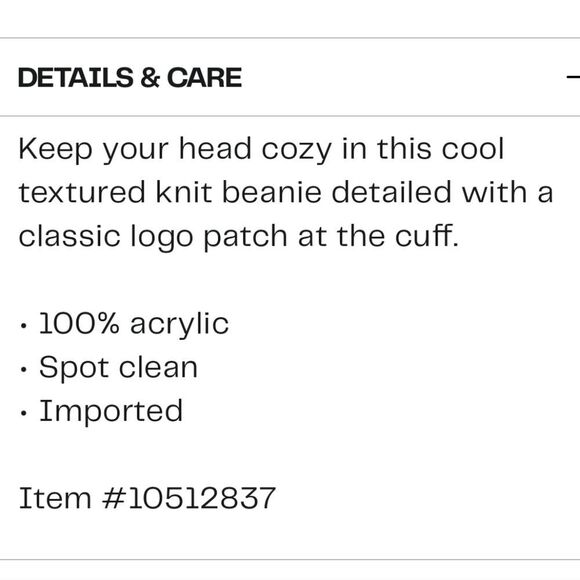Click the word "beanie" in the description

272,192
